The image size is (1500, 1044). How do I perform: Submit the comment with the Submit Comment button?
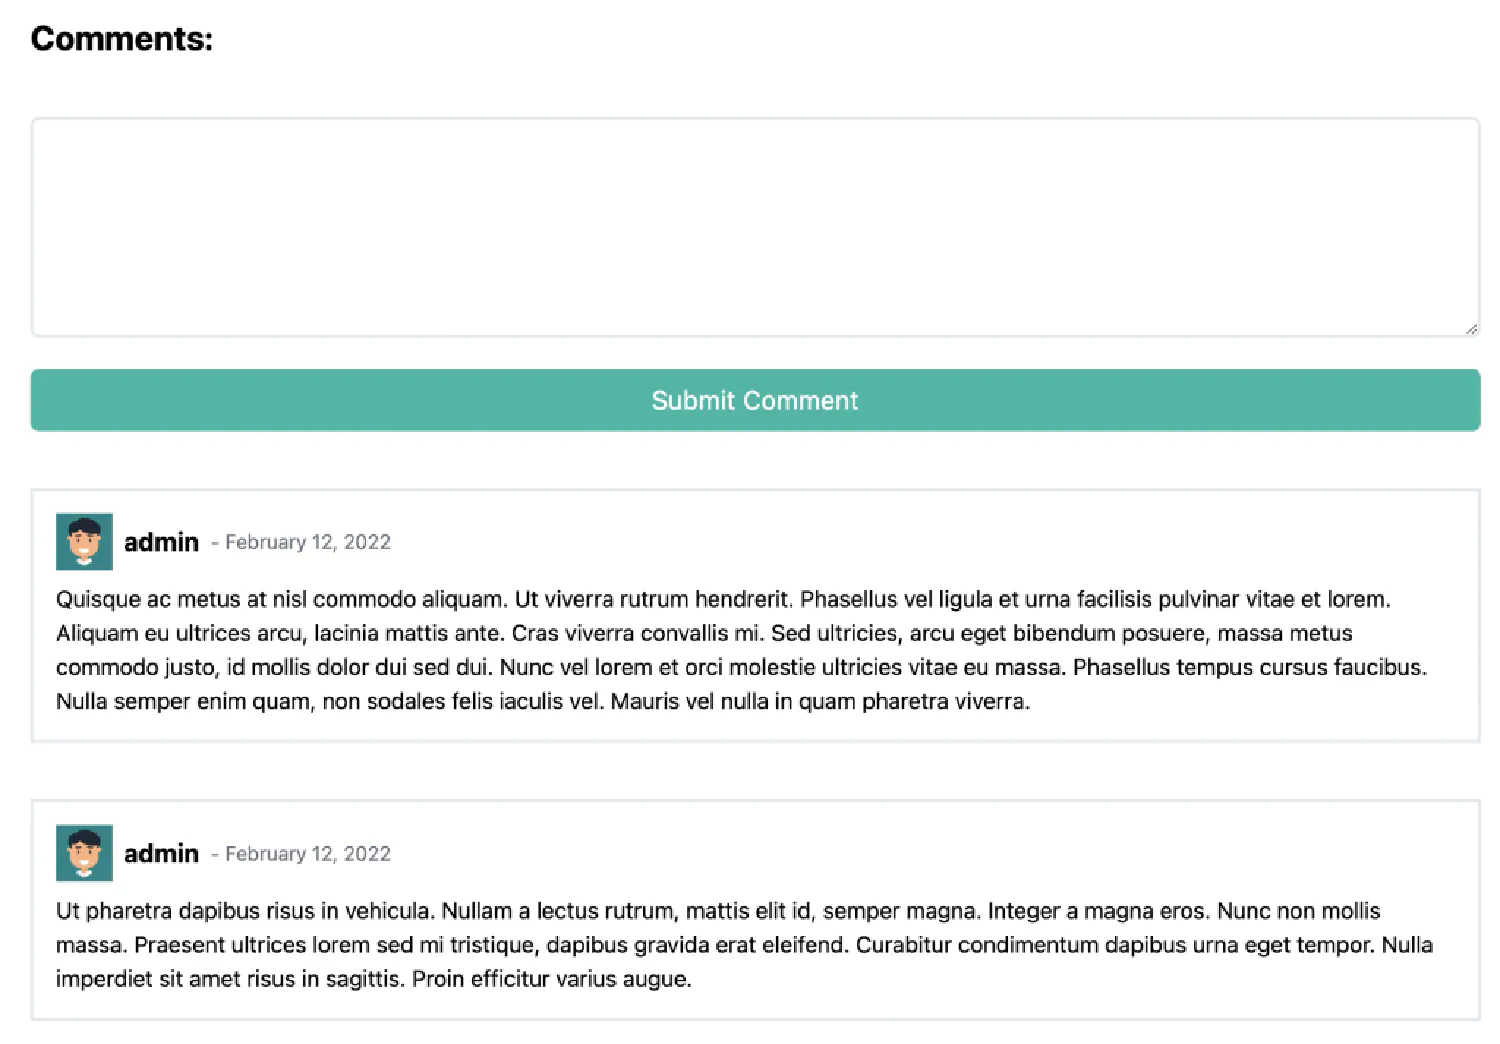(x=755, y=400)
